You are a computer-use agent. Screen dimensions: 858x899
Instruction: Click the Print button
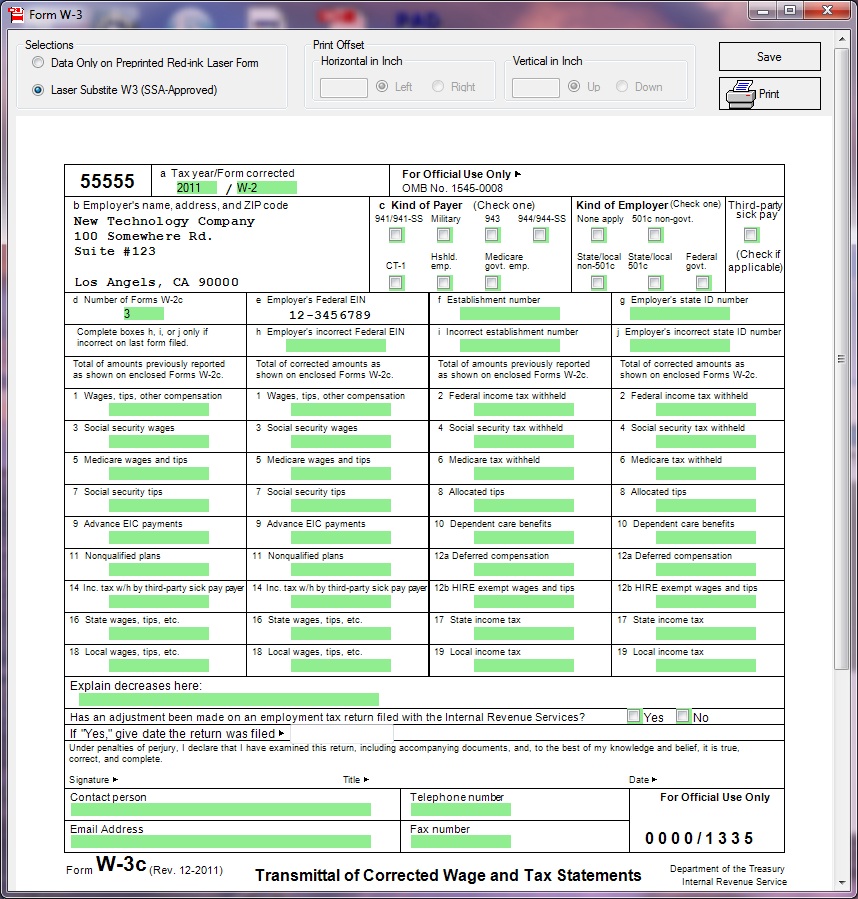(x=769, y=93)
